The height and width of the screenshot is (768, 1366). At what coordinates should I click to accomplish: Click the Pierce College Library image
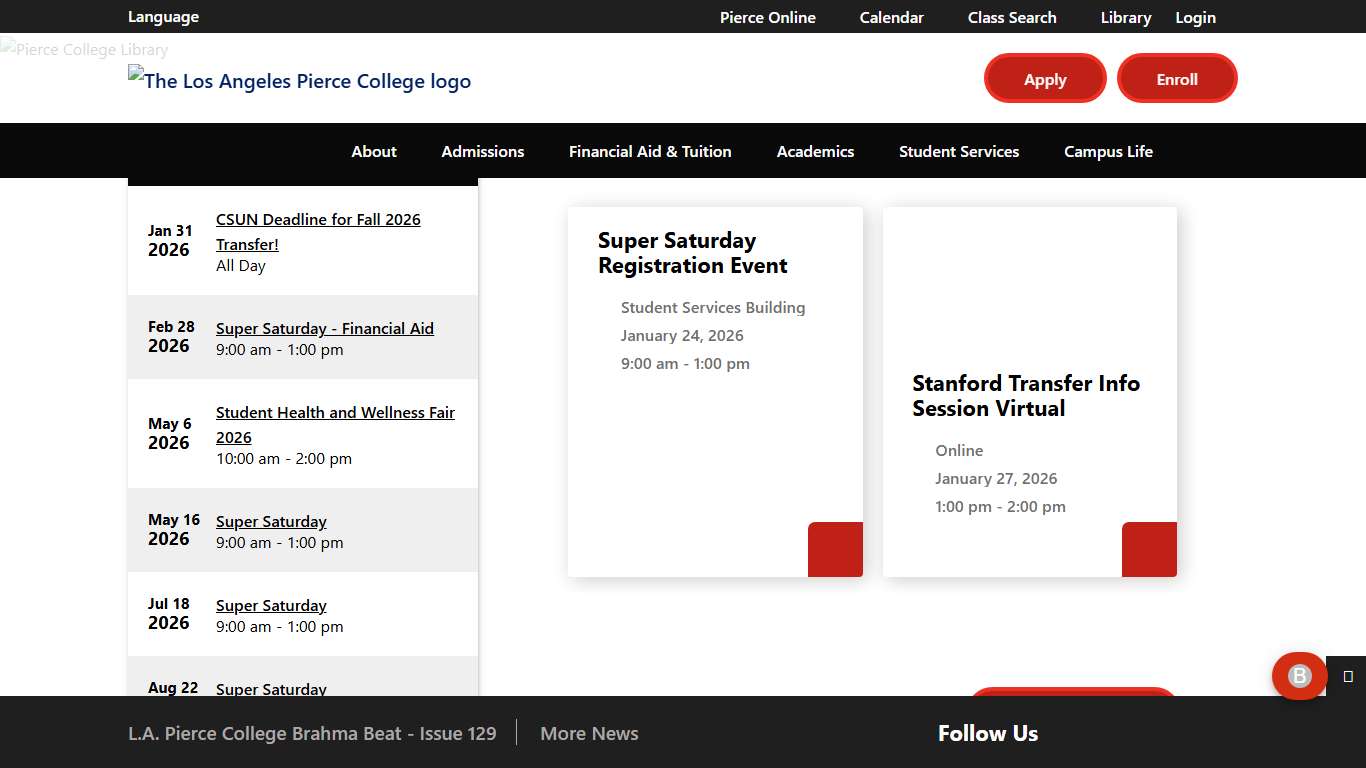pos(84,49)
